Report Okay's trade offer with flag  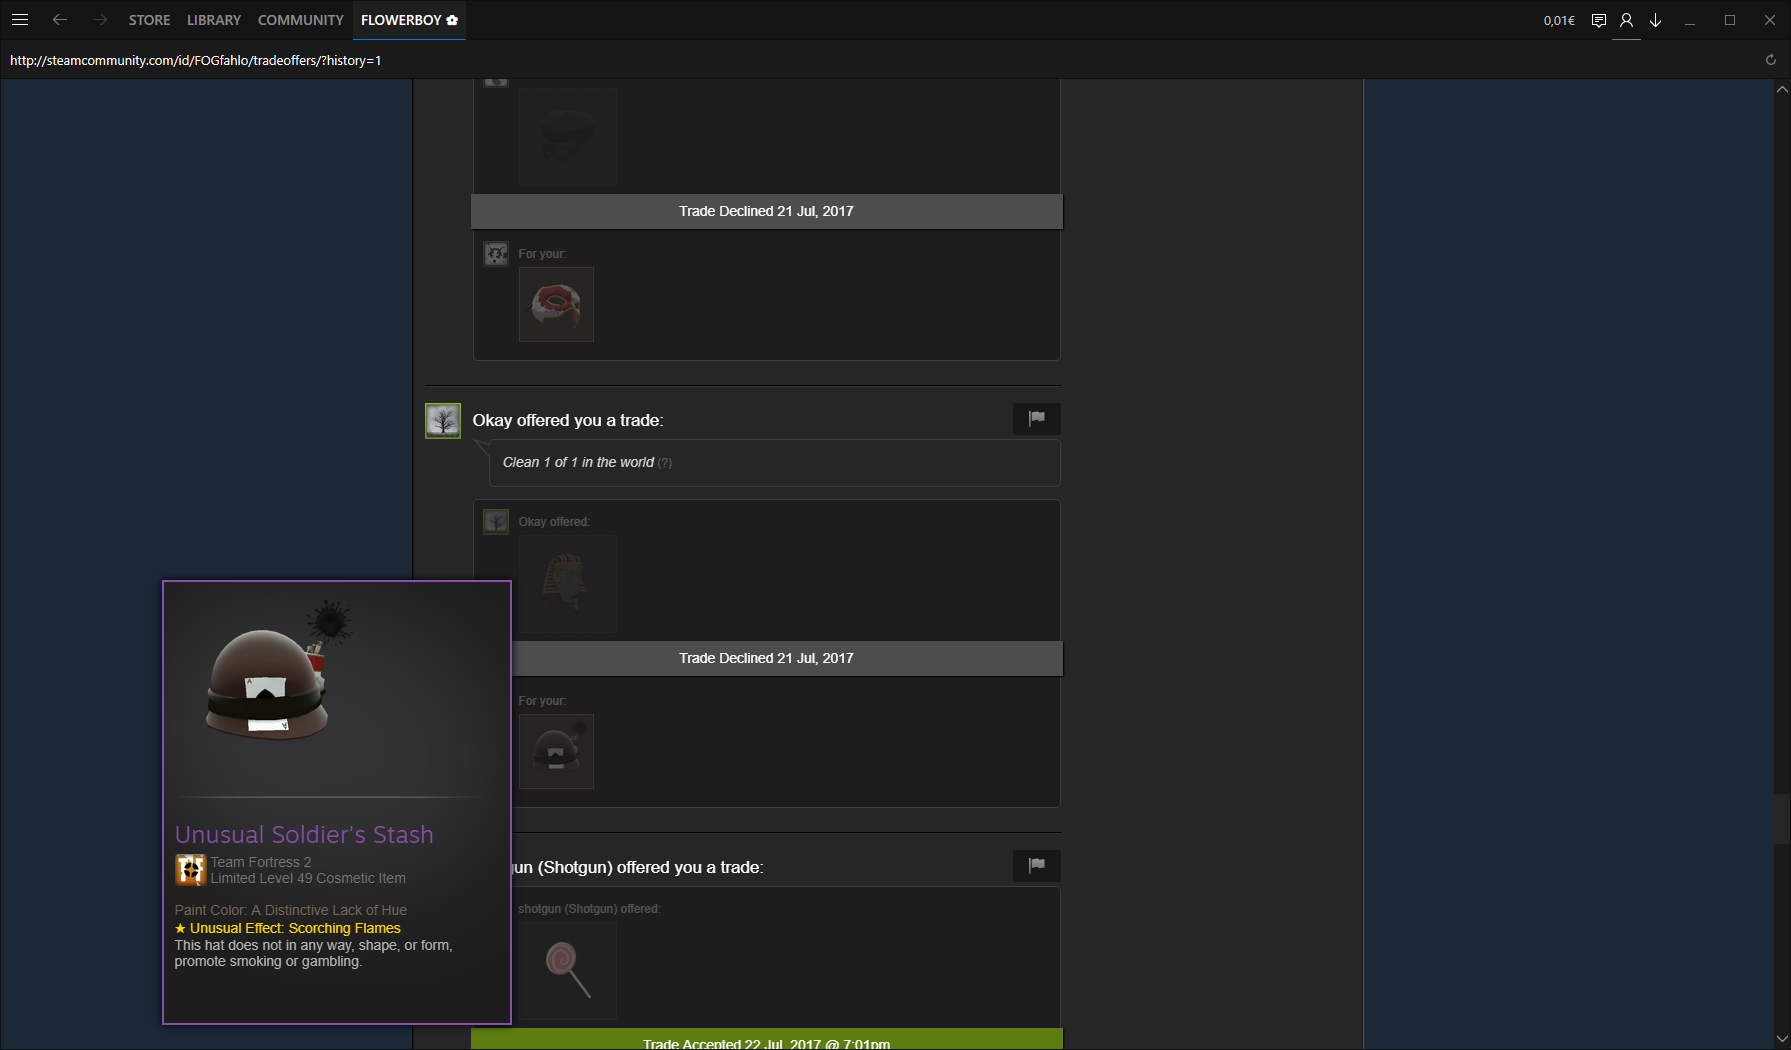(1036, 419)
